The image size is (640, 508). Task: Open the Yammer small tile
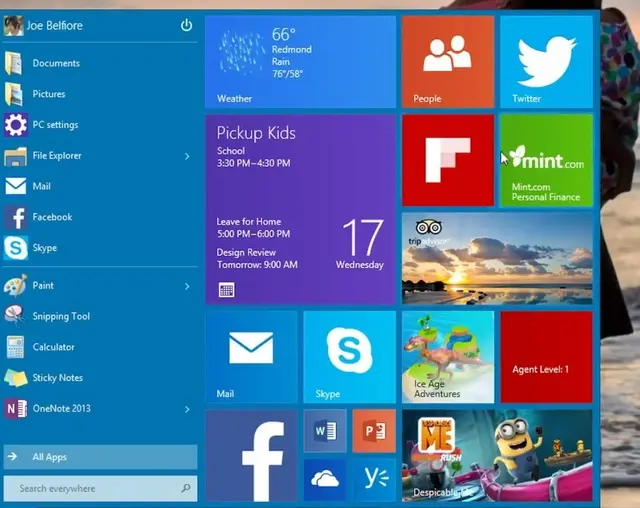pos(374,480)
